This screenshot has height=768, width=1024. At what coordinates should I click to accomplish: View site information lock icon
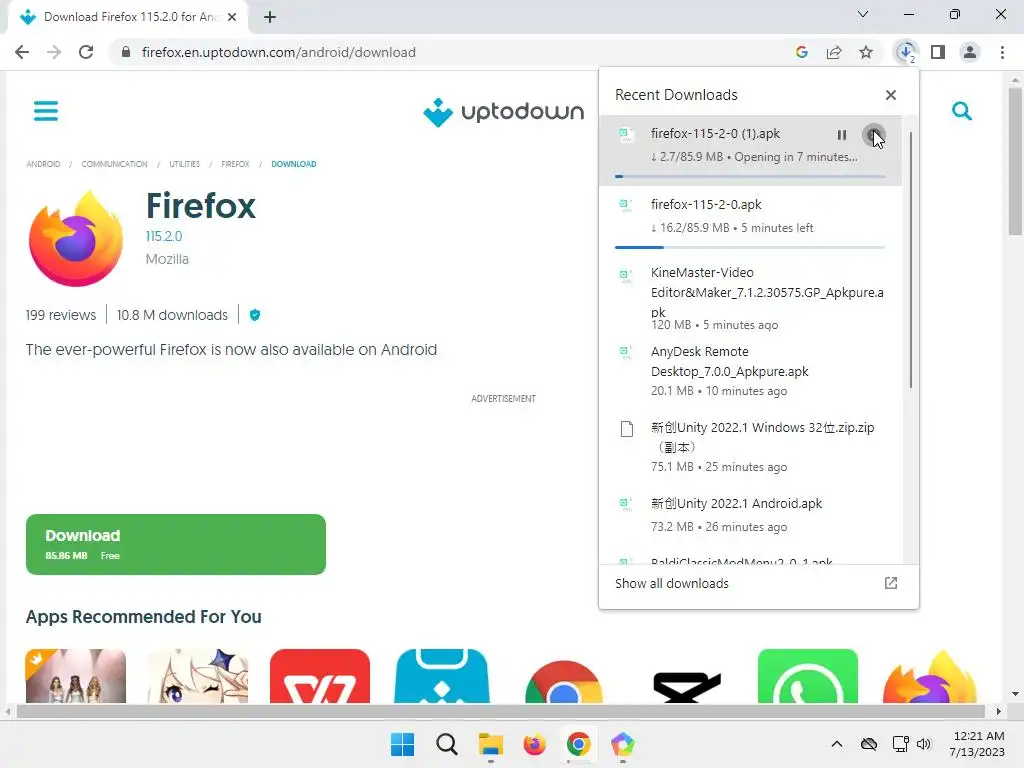(126, 52)
